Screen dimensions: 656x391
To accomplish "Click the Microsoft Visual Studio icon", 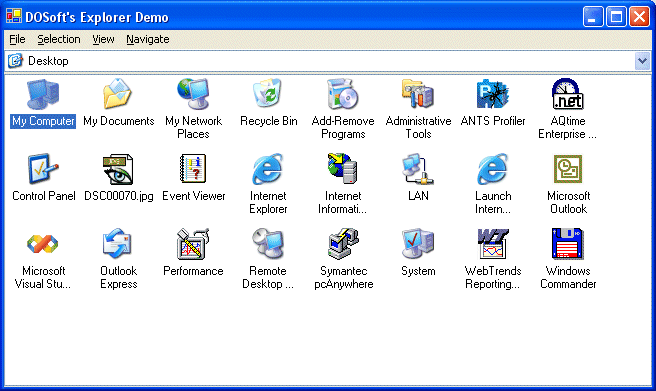I will click(x=43, y=243).
